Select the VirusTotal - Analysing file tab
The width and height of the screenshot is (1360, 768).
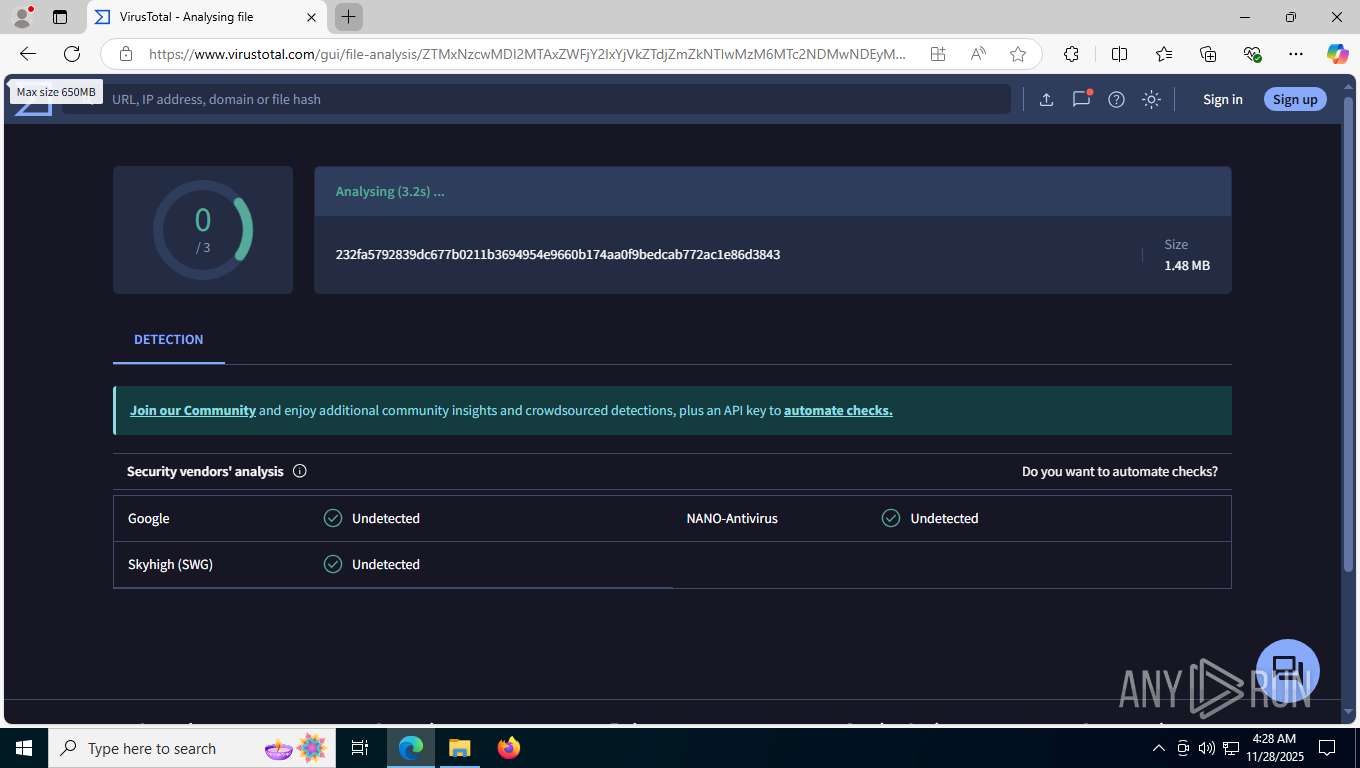pyautogui.click(x=207, y=17)
